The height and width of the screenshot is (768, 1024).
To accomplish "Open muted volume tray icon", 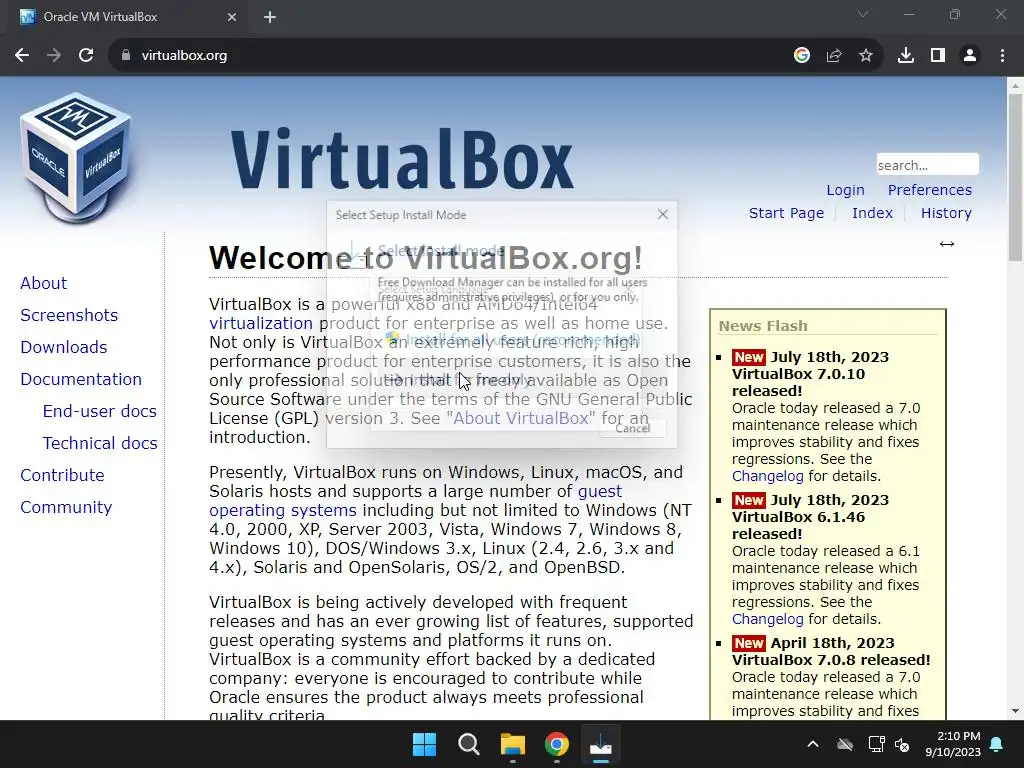I will pos(903,744).
